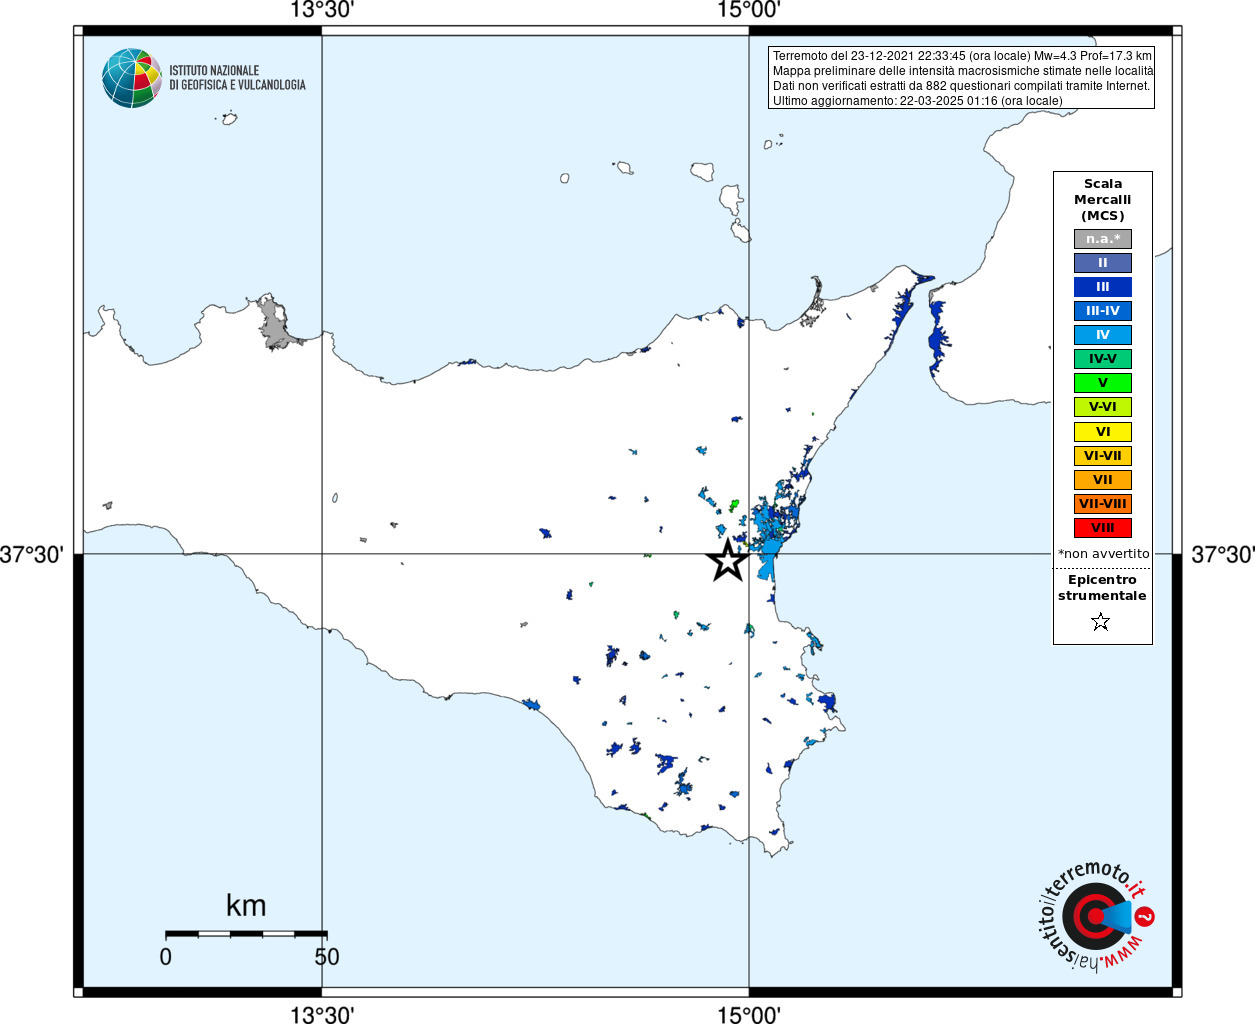Screen dimensions: 1255x1024
Task: Click the Scala Mercalli (MCS) legend title
Action: [1103, 199]
